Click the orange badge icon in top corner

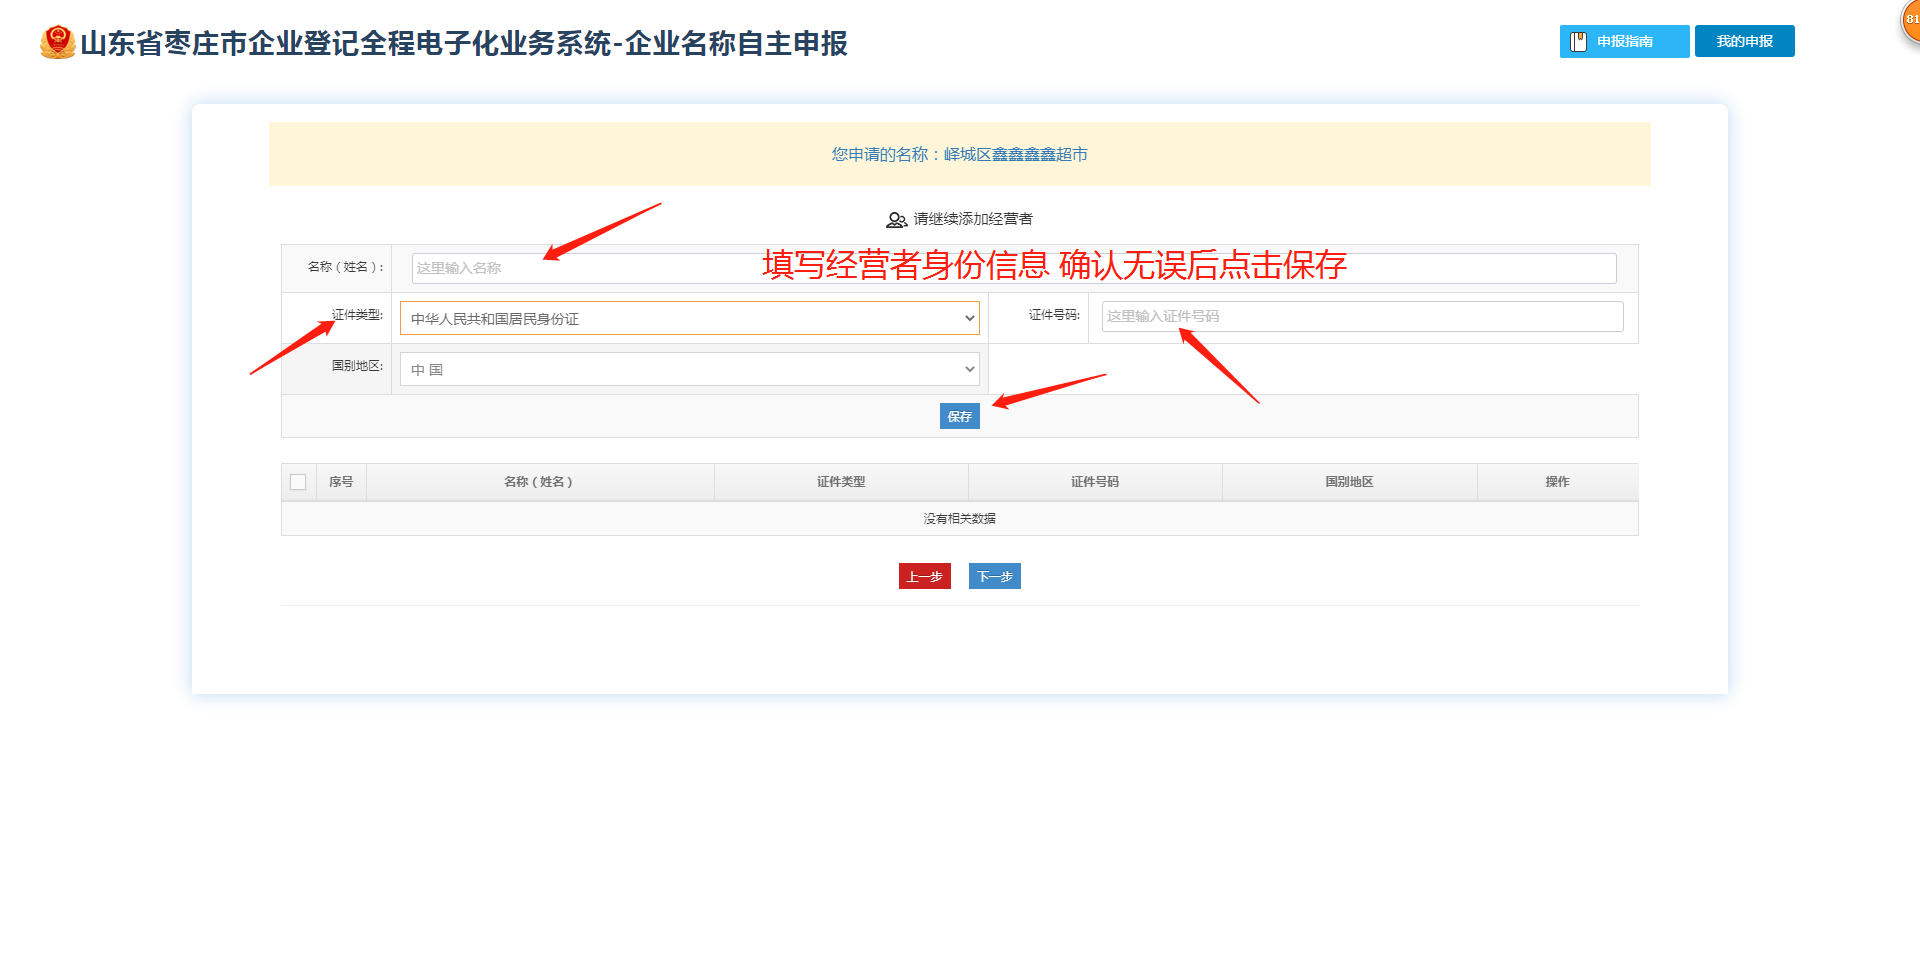coord(1910,20)
